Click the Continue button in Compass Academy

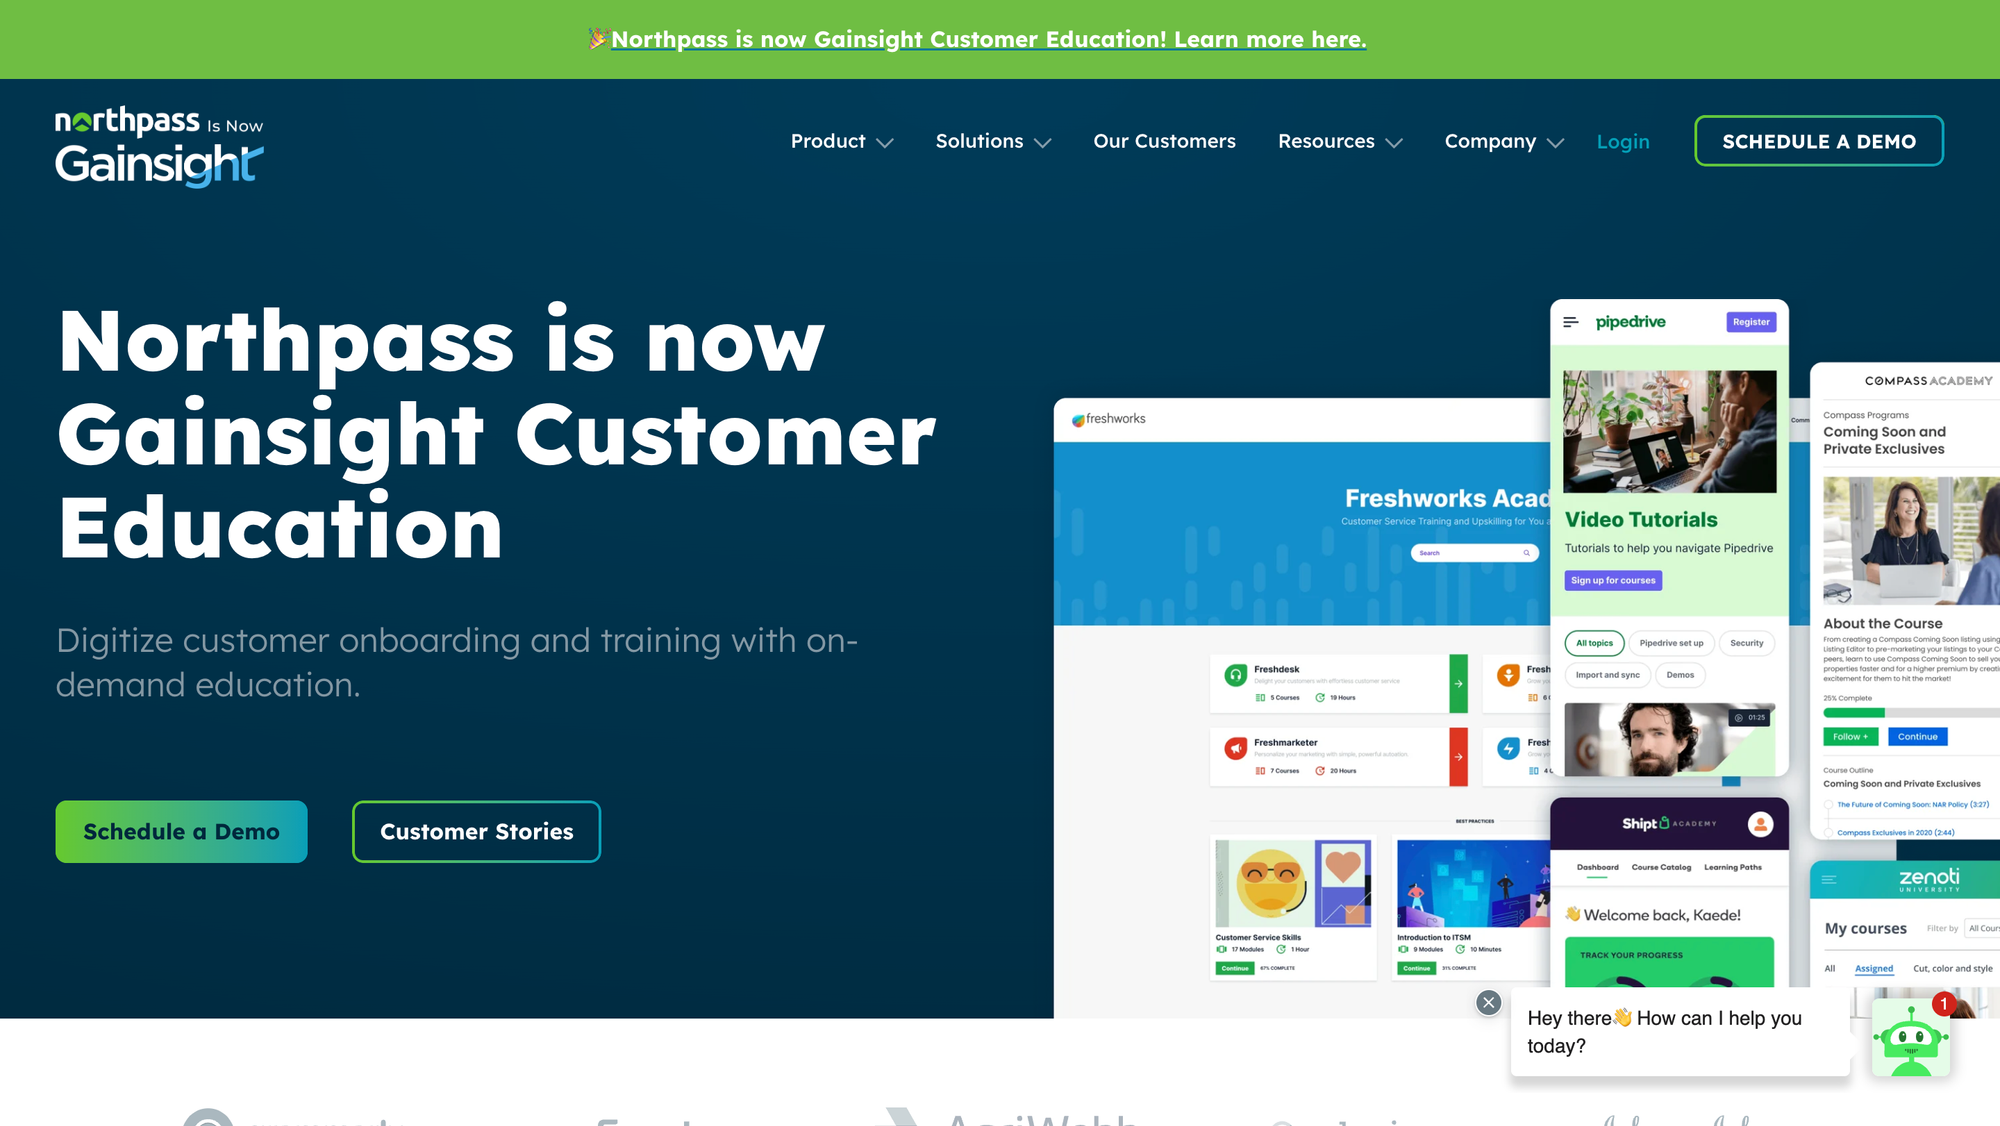[1918, 737]
